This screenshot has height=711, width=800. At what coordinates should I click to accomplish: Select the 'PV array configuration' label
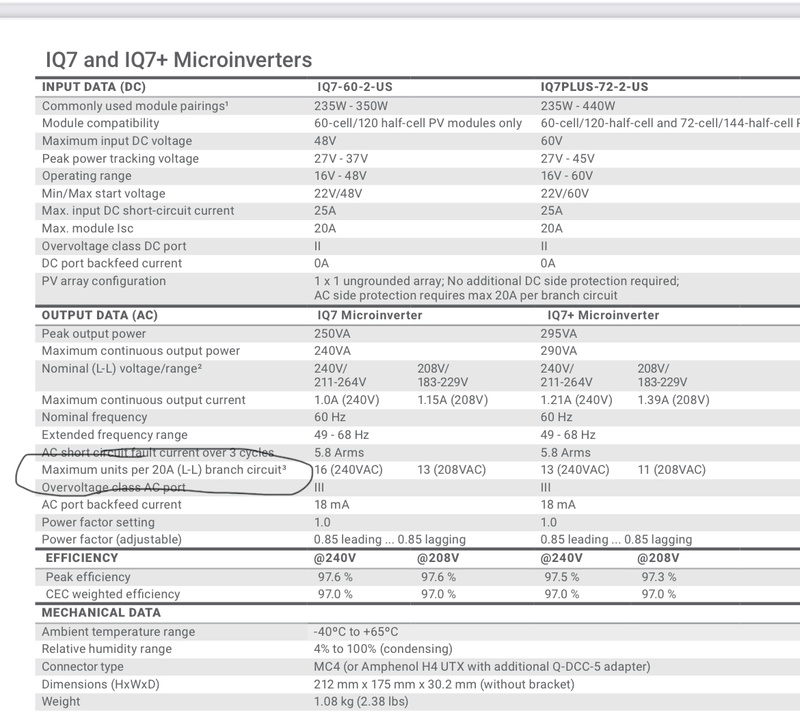[104, 281]
